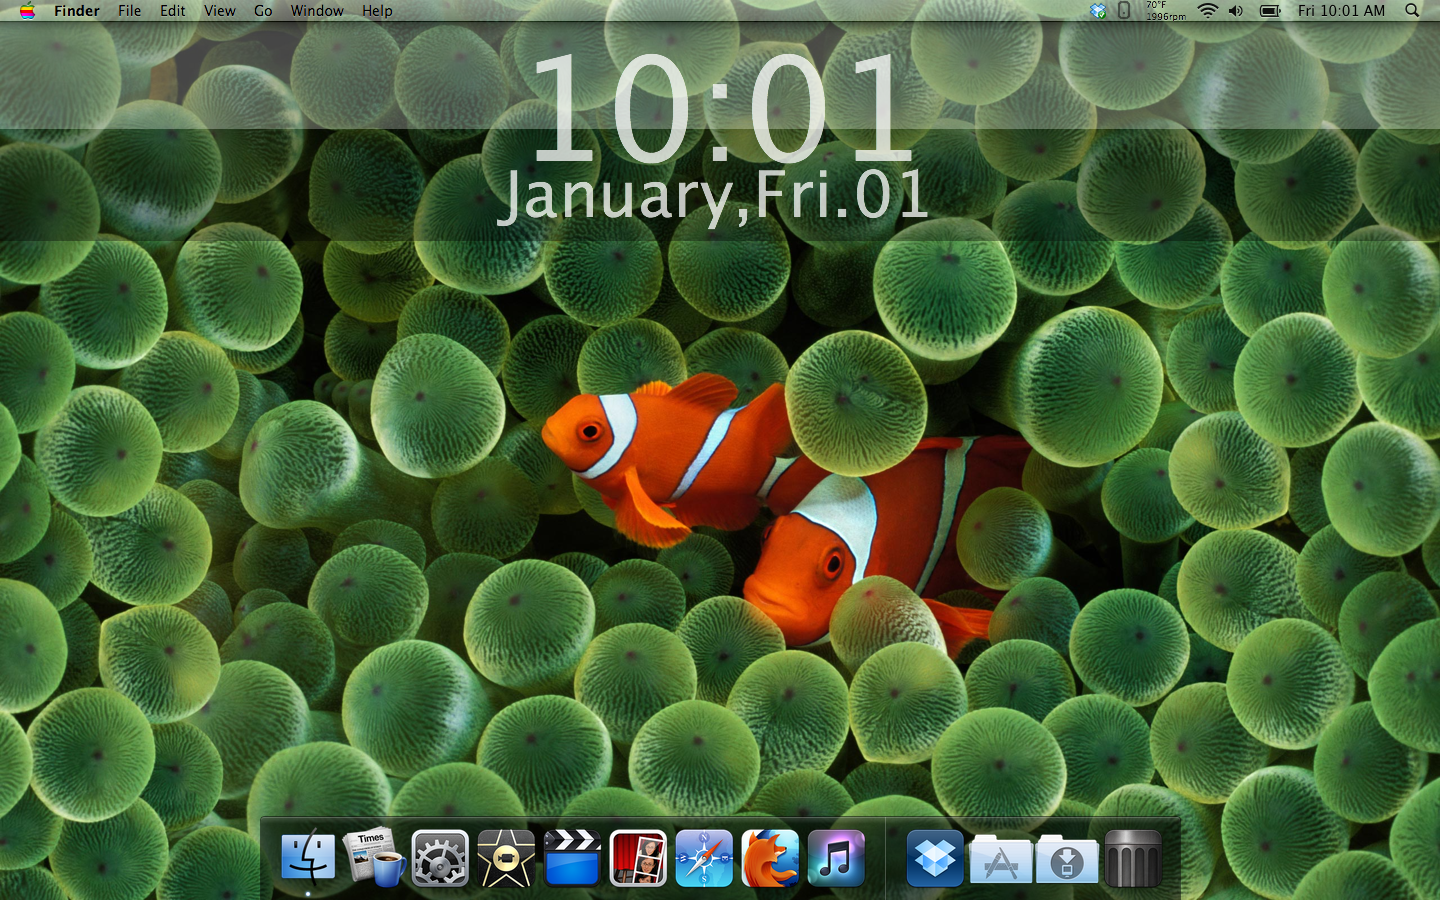Open the Edit menu

click(x=173, y=11)
